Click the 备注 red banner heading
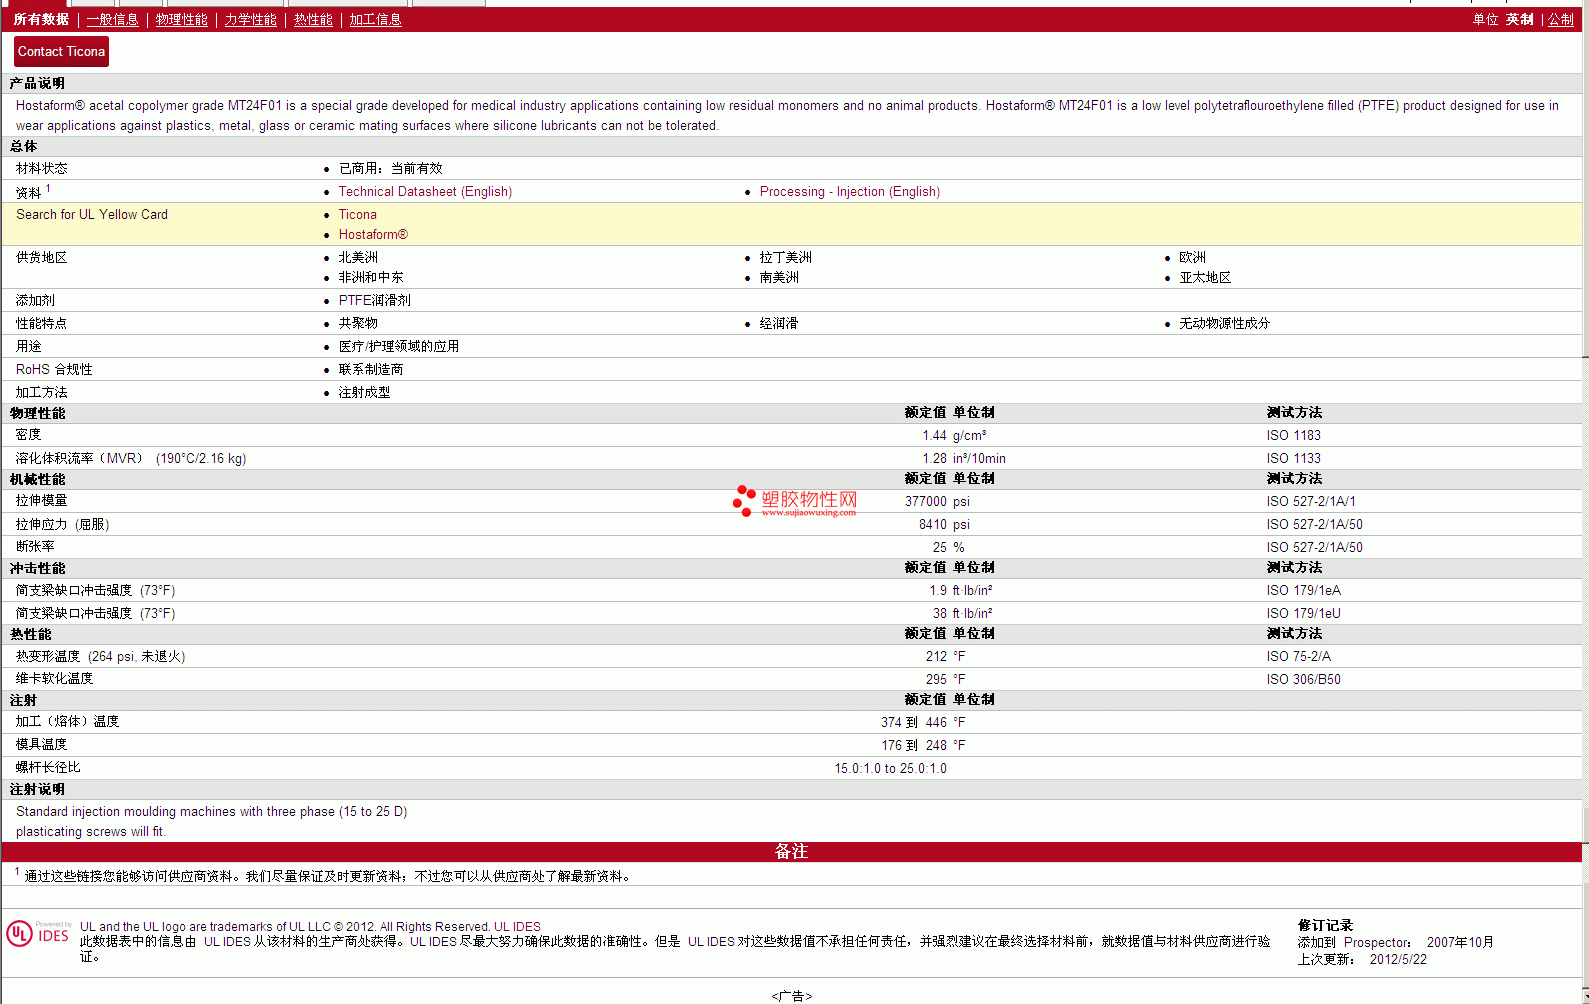Screen dimensions: 1589x1004 791,852
